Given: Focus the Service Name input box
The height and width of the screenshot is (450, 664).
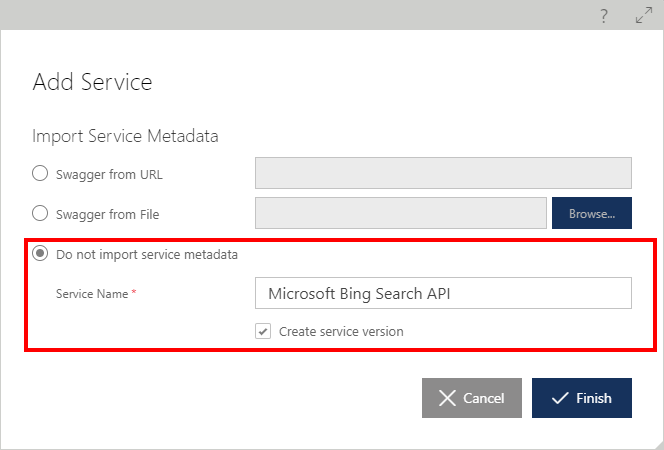Looking at the screenshot, I should (443, 293).
